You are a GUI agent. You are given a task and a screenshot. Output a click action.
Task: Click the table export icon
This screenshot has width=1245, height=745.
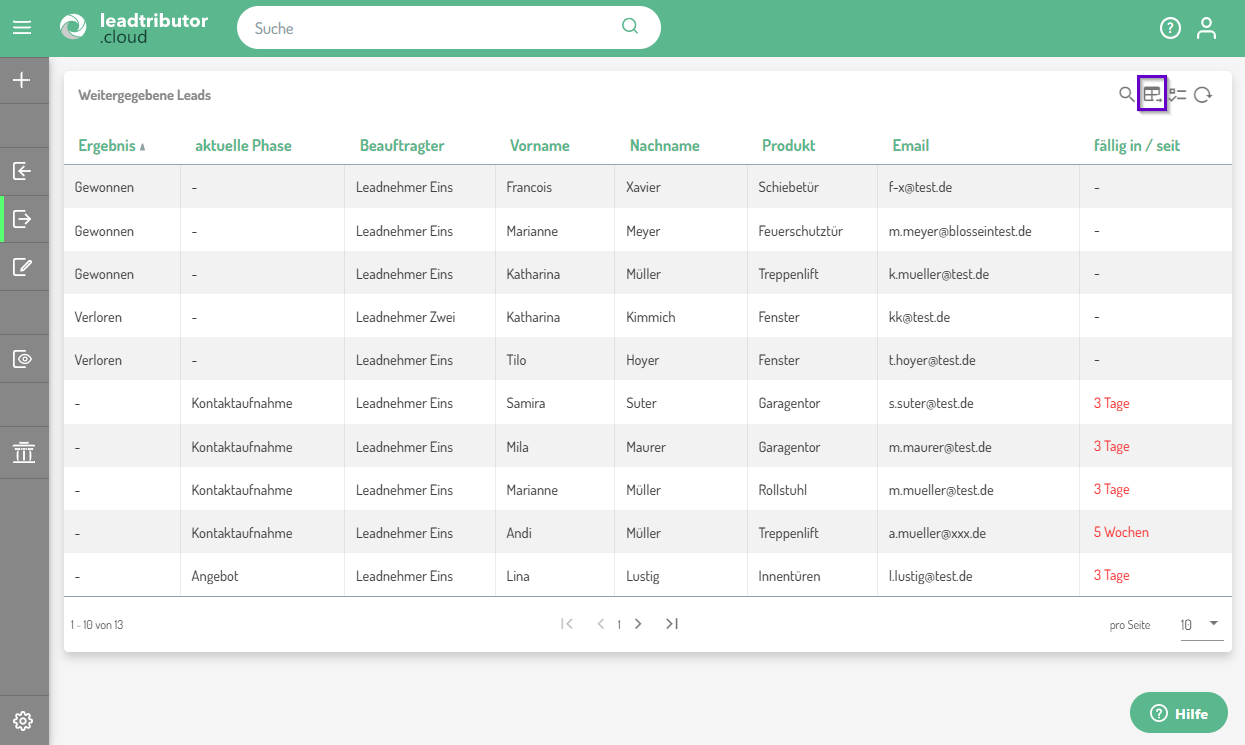coord(1152,95)
